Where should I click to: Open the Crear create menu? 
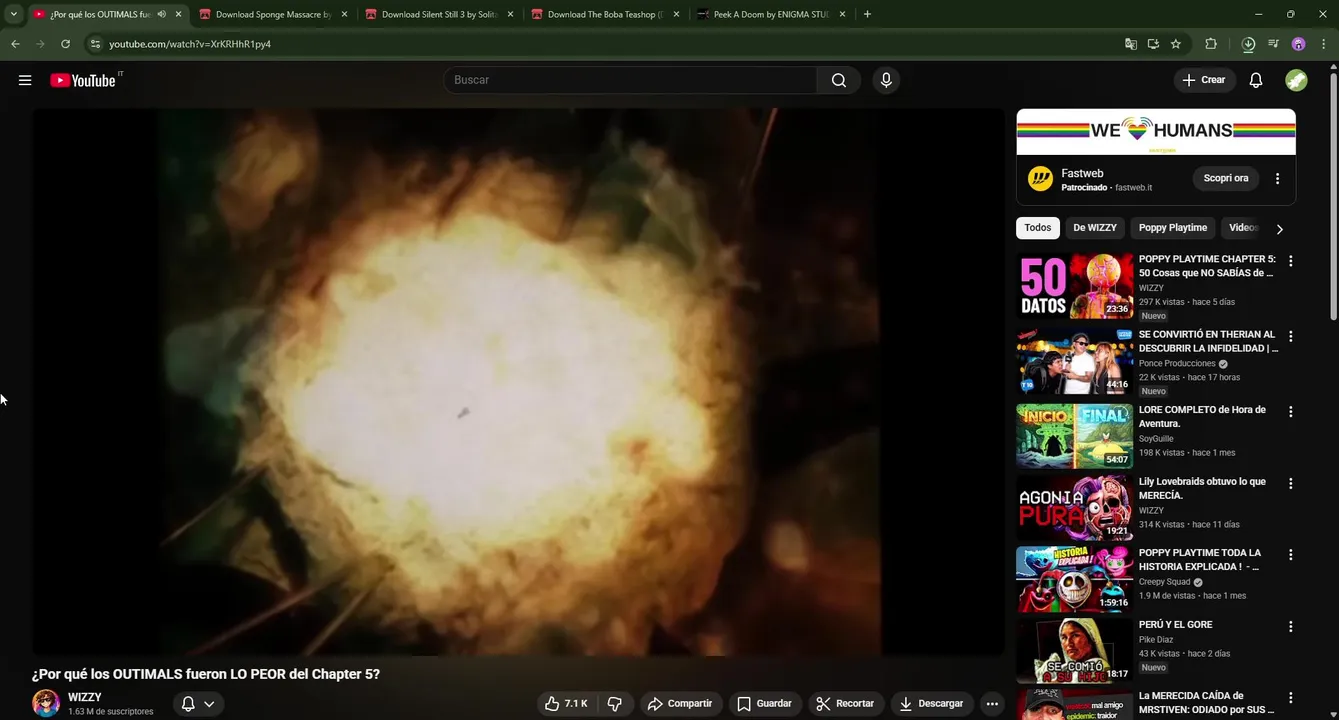click(1204, 80)
